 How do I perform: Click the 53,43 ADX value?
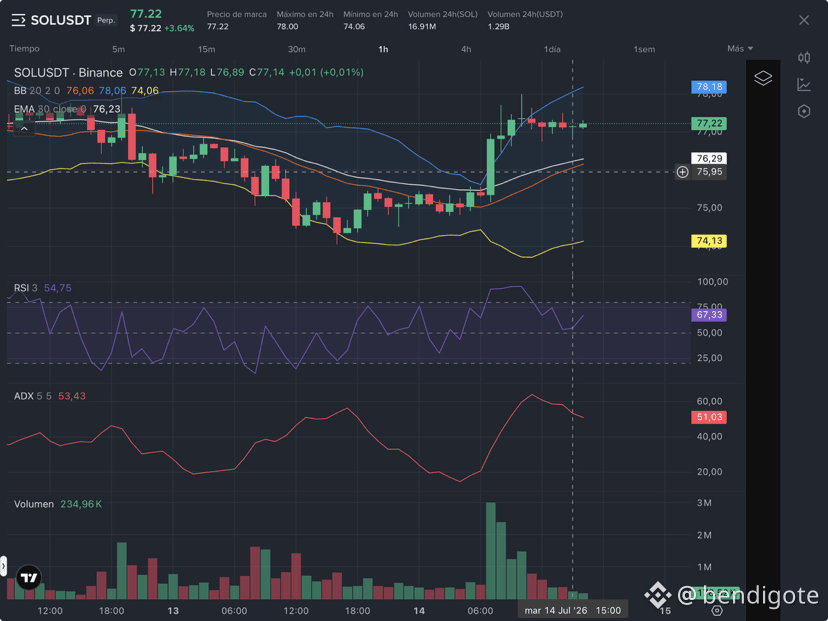(x=72, y=396)
